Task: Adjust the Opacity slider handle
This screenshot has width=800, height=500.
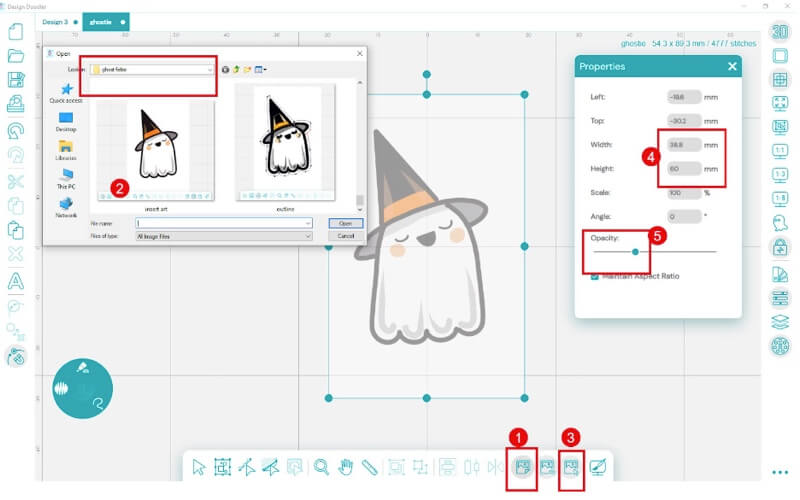Action: [x=635, y=252]
